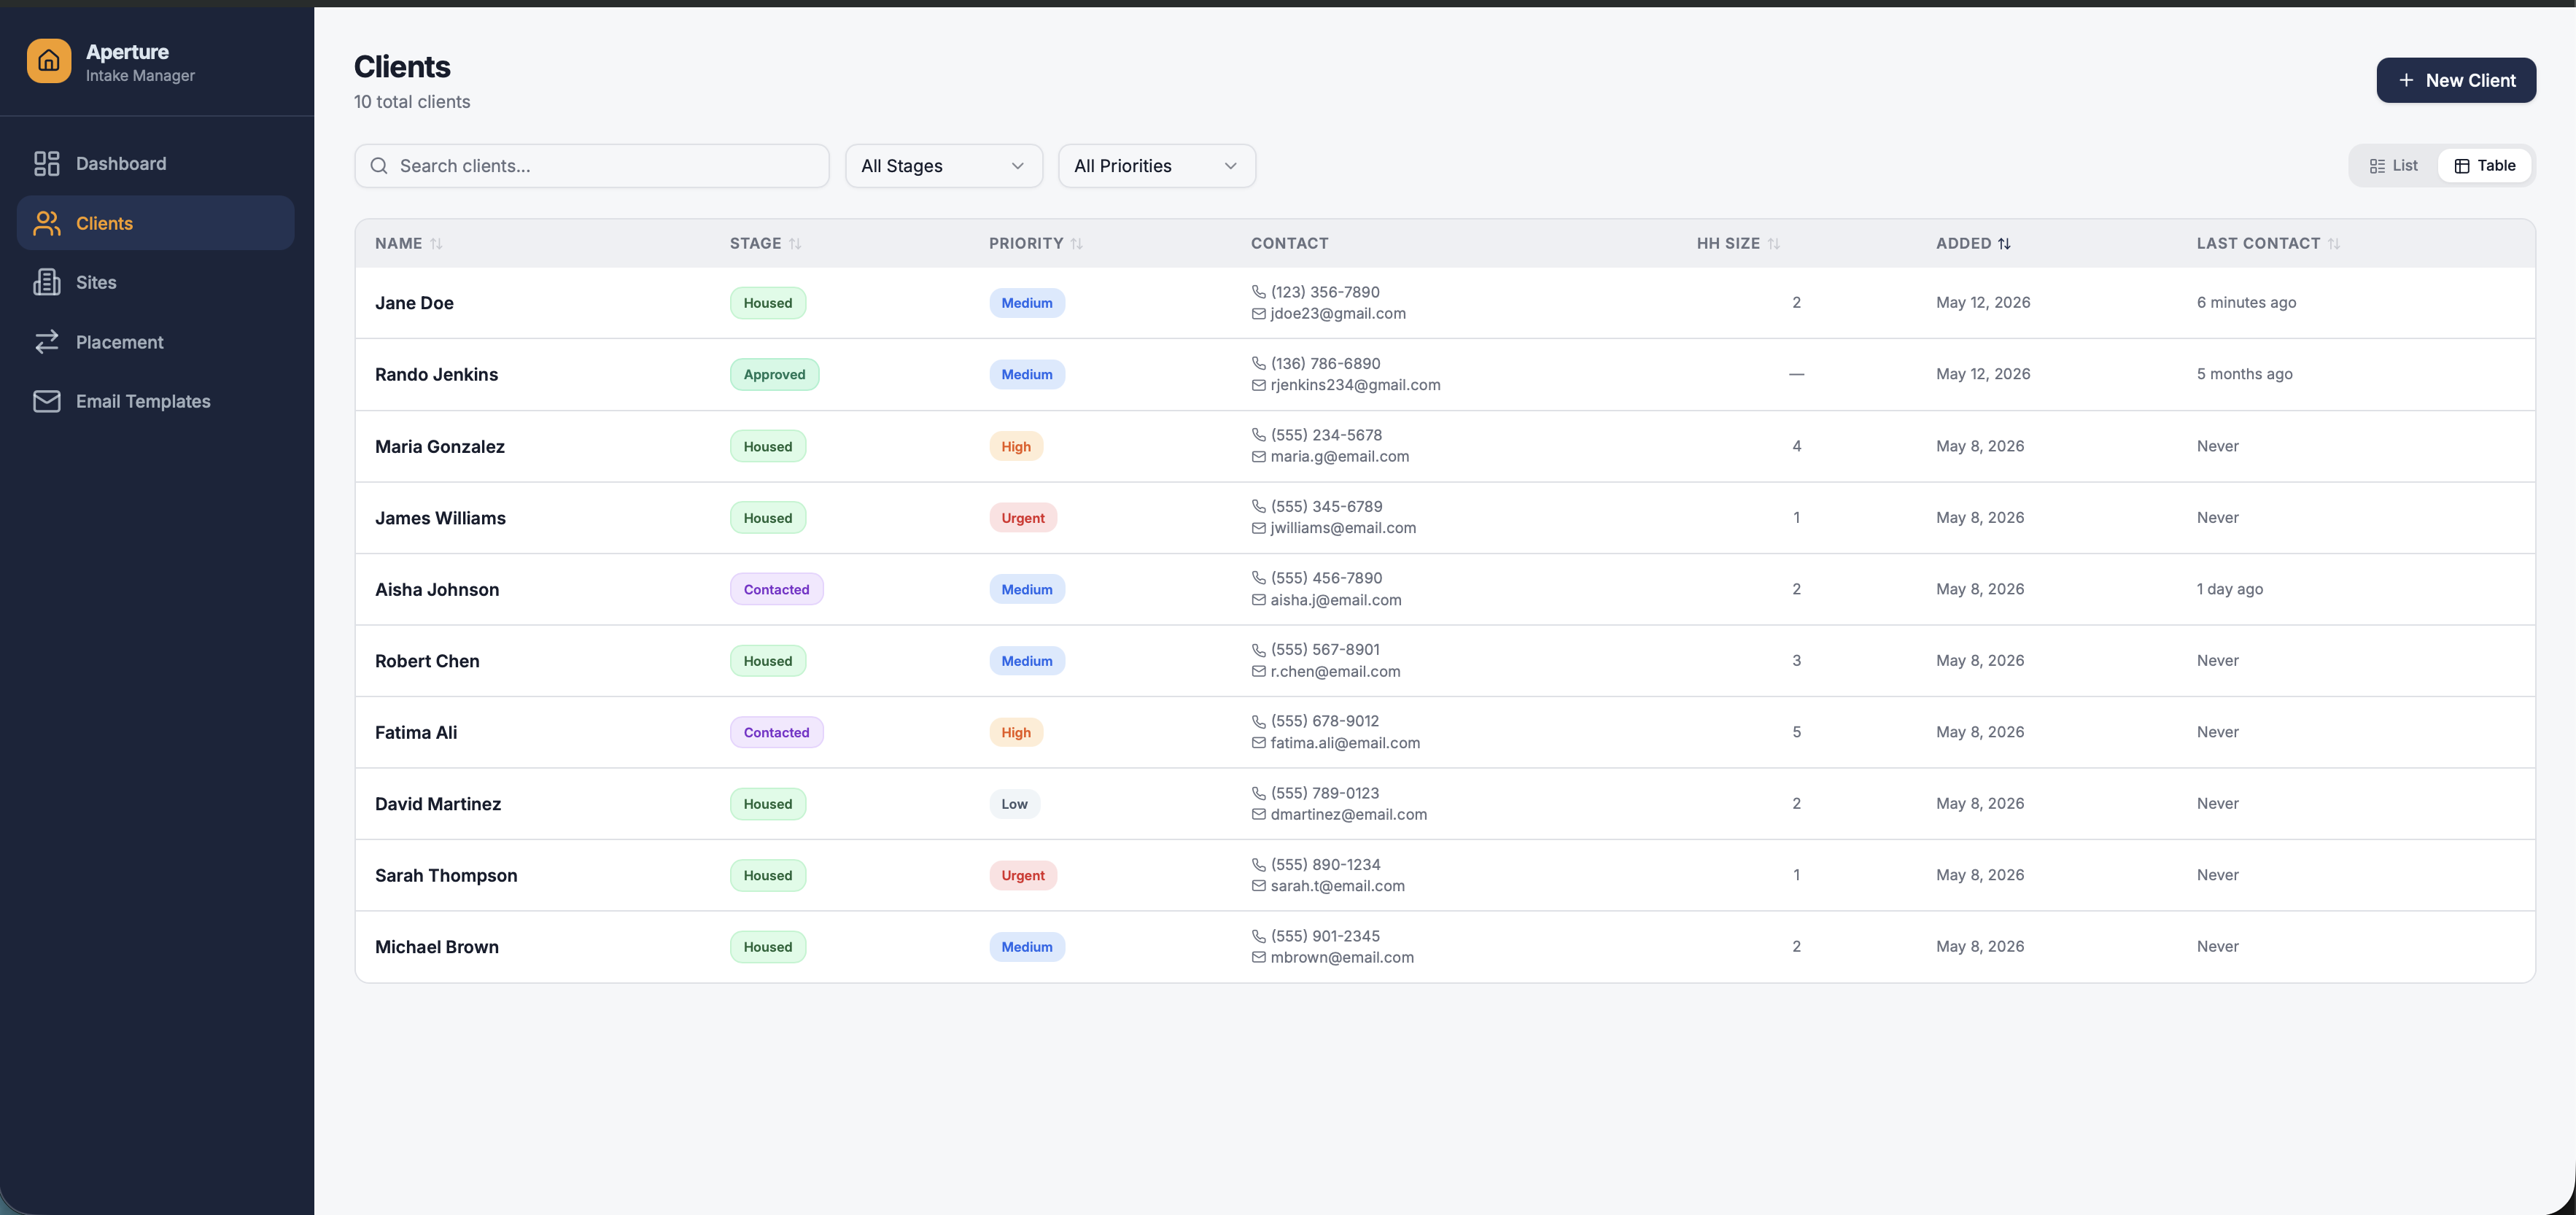Click Sarah Thompson name cell
2576x1215 pixels.
[x=446, y=875]
